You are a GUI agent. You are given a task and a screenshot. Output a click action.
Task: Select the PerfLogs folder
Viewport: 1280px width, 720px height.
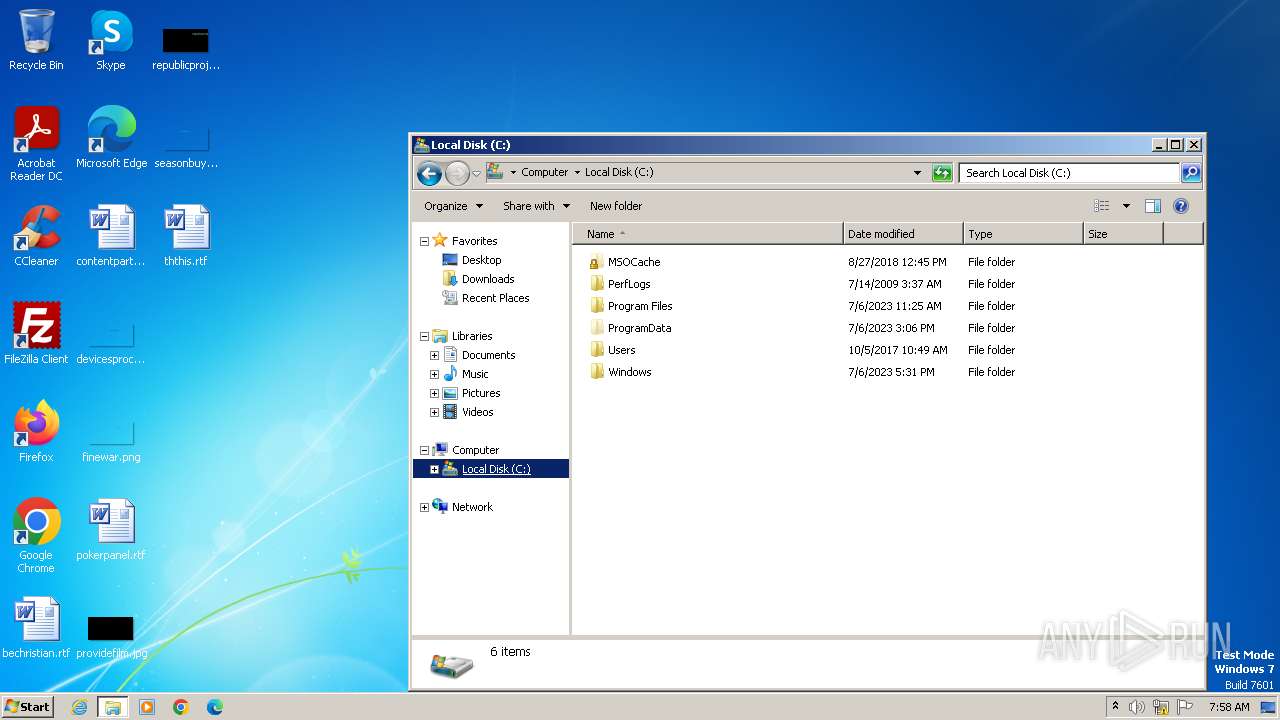coord(629,284)
